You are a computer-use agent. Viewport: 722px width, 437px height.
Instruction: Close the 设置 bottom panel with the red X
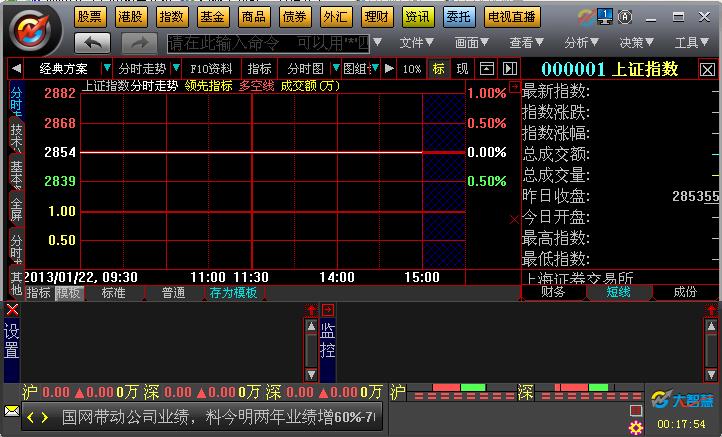pos(12,309)
